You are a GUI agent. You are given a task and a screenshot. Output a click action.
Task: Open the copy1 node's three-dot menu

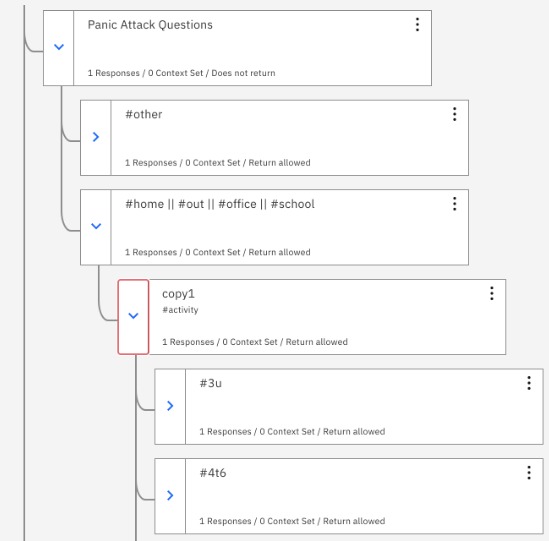tap(492, 293)
